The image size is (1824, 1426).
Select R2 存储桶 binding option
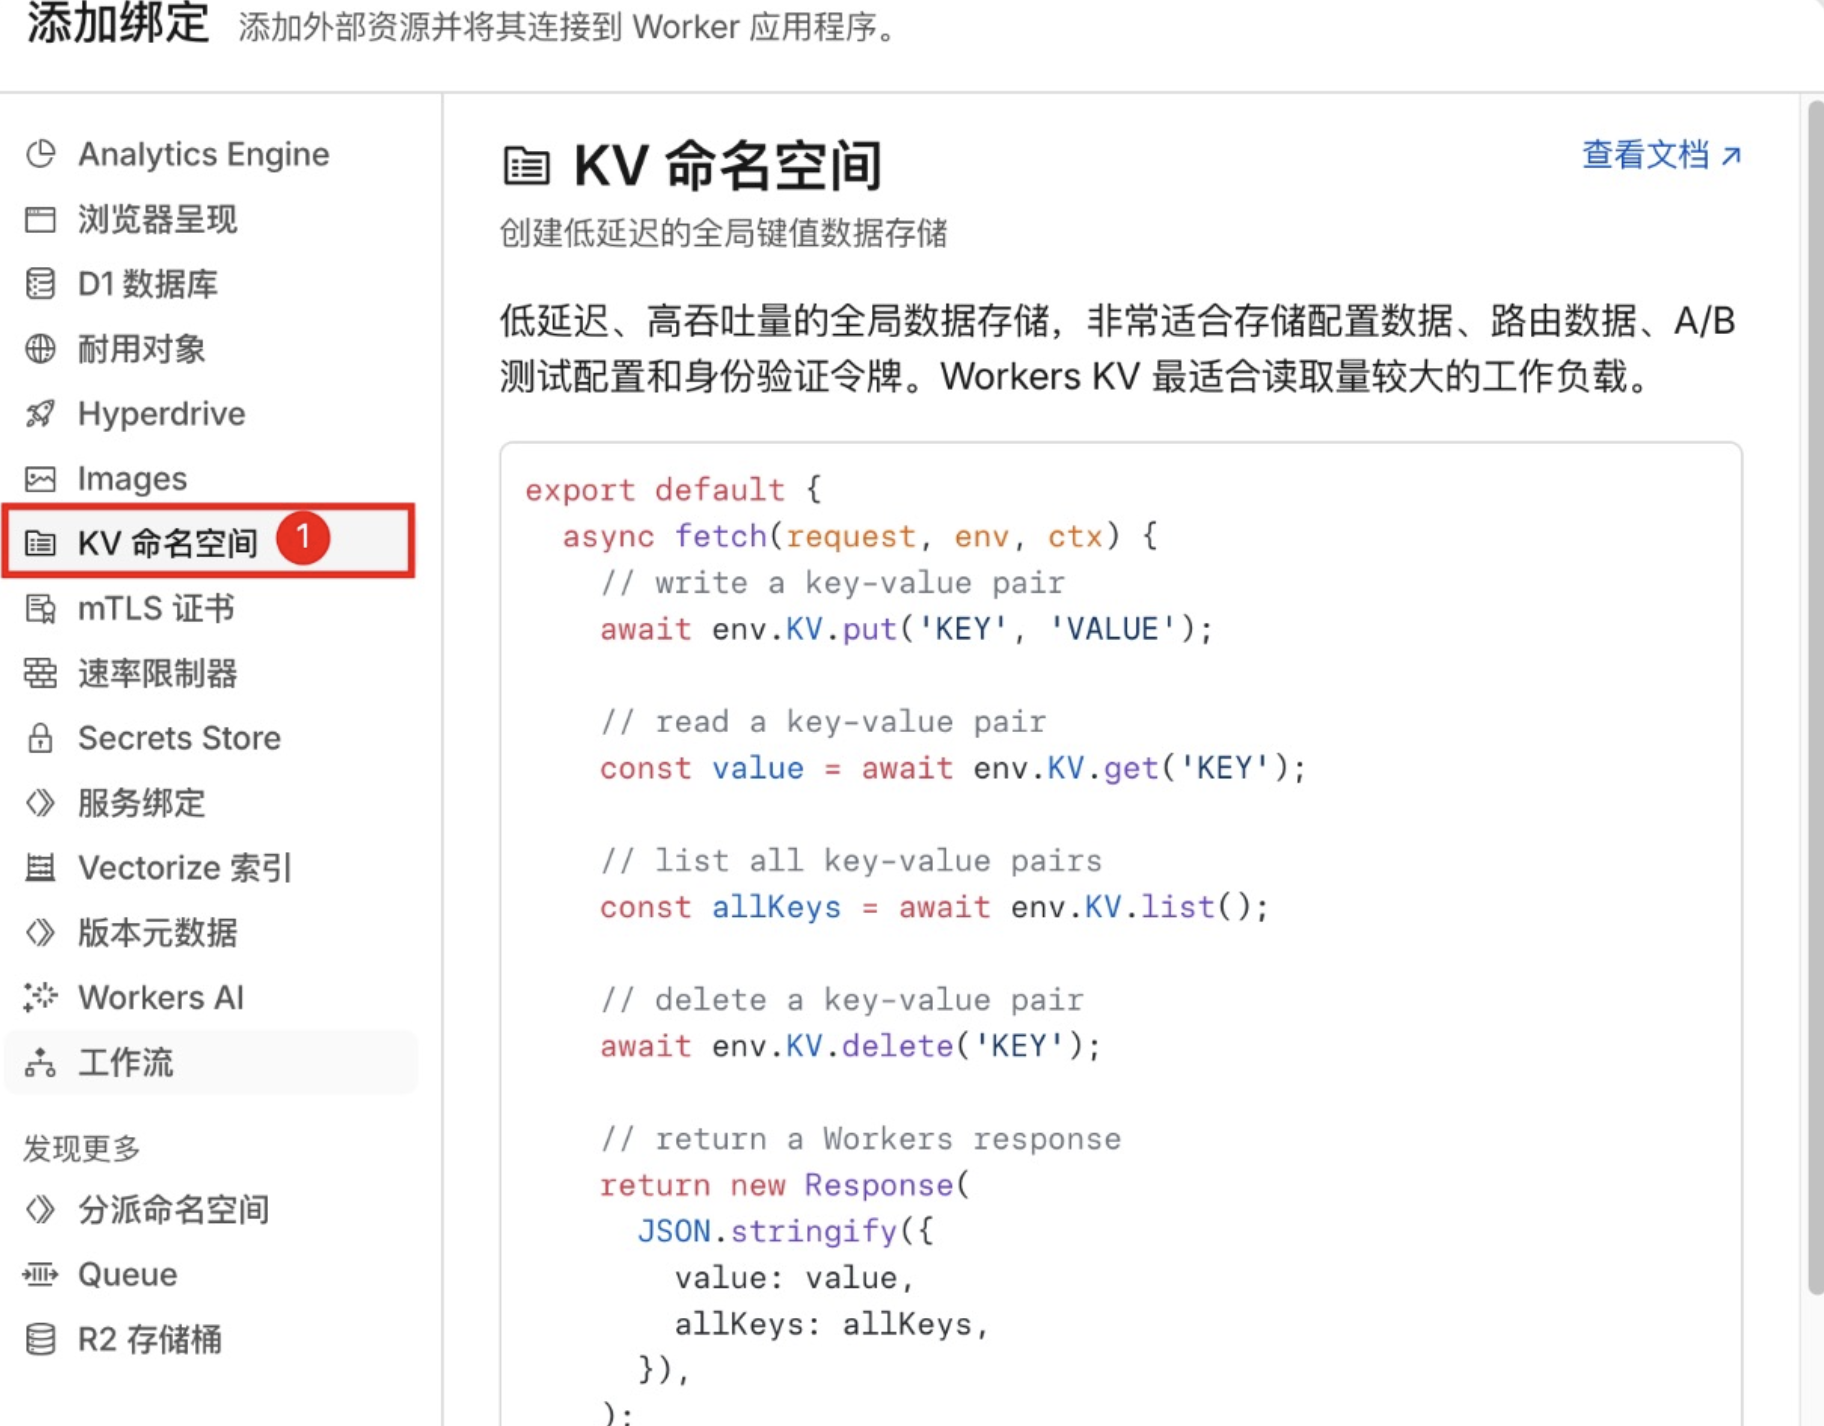tap(210, 1339)
